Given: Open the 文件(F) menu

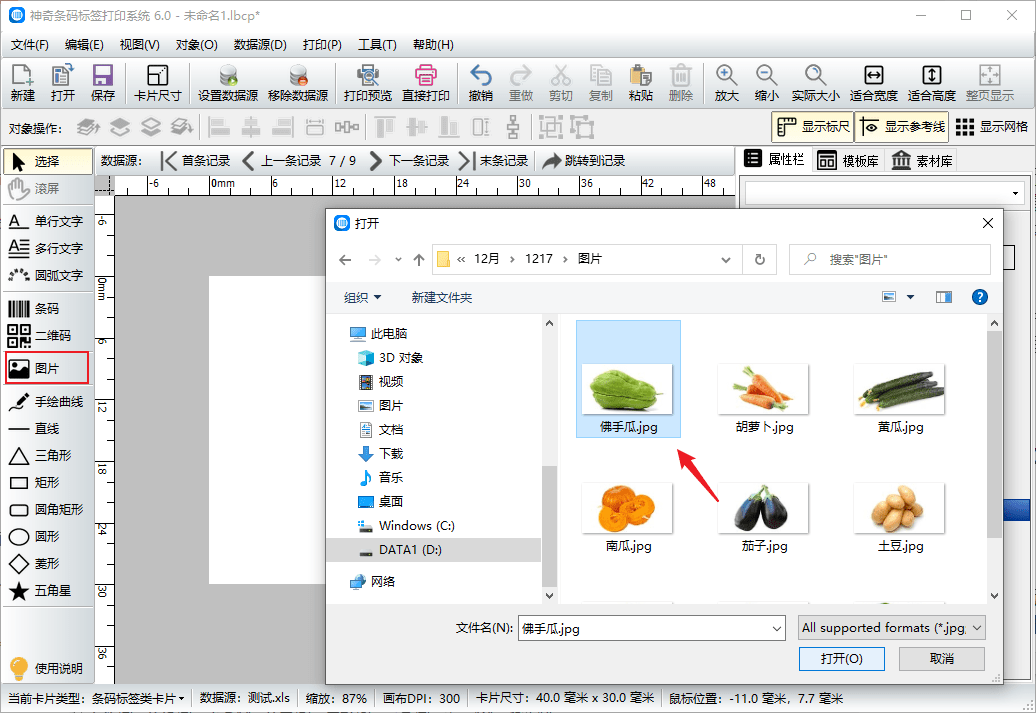Looking at the screenshot, I should [29, 46].
